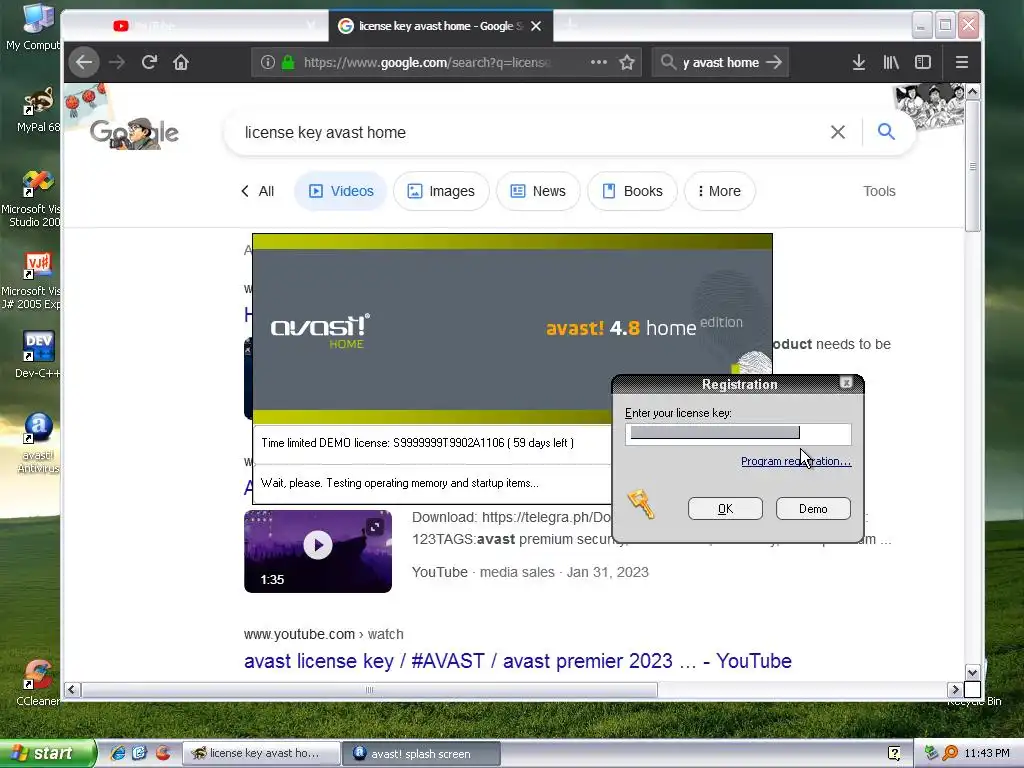1024x768 pixels.
Task: Click the Microsoft Visual J# 2005 desktop icon
Action: [x=33, y=281]
